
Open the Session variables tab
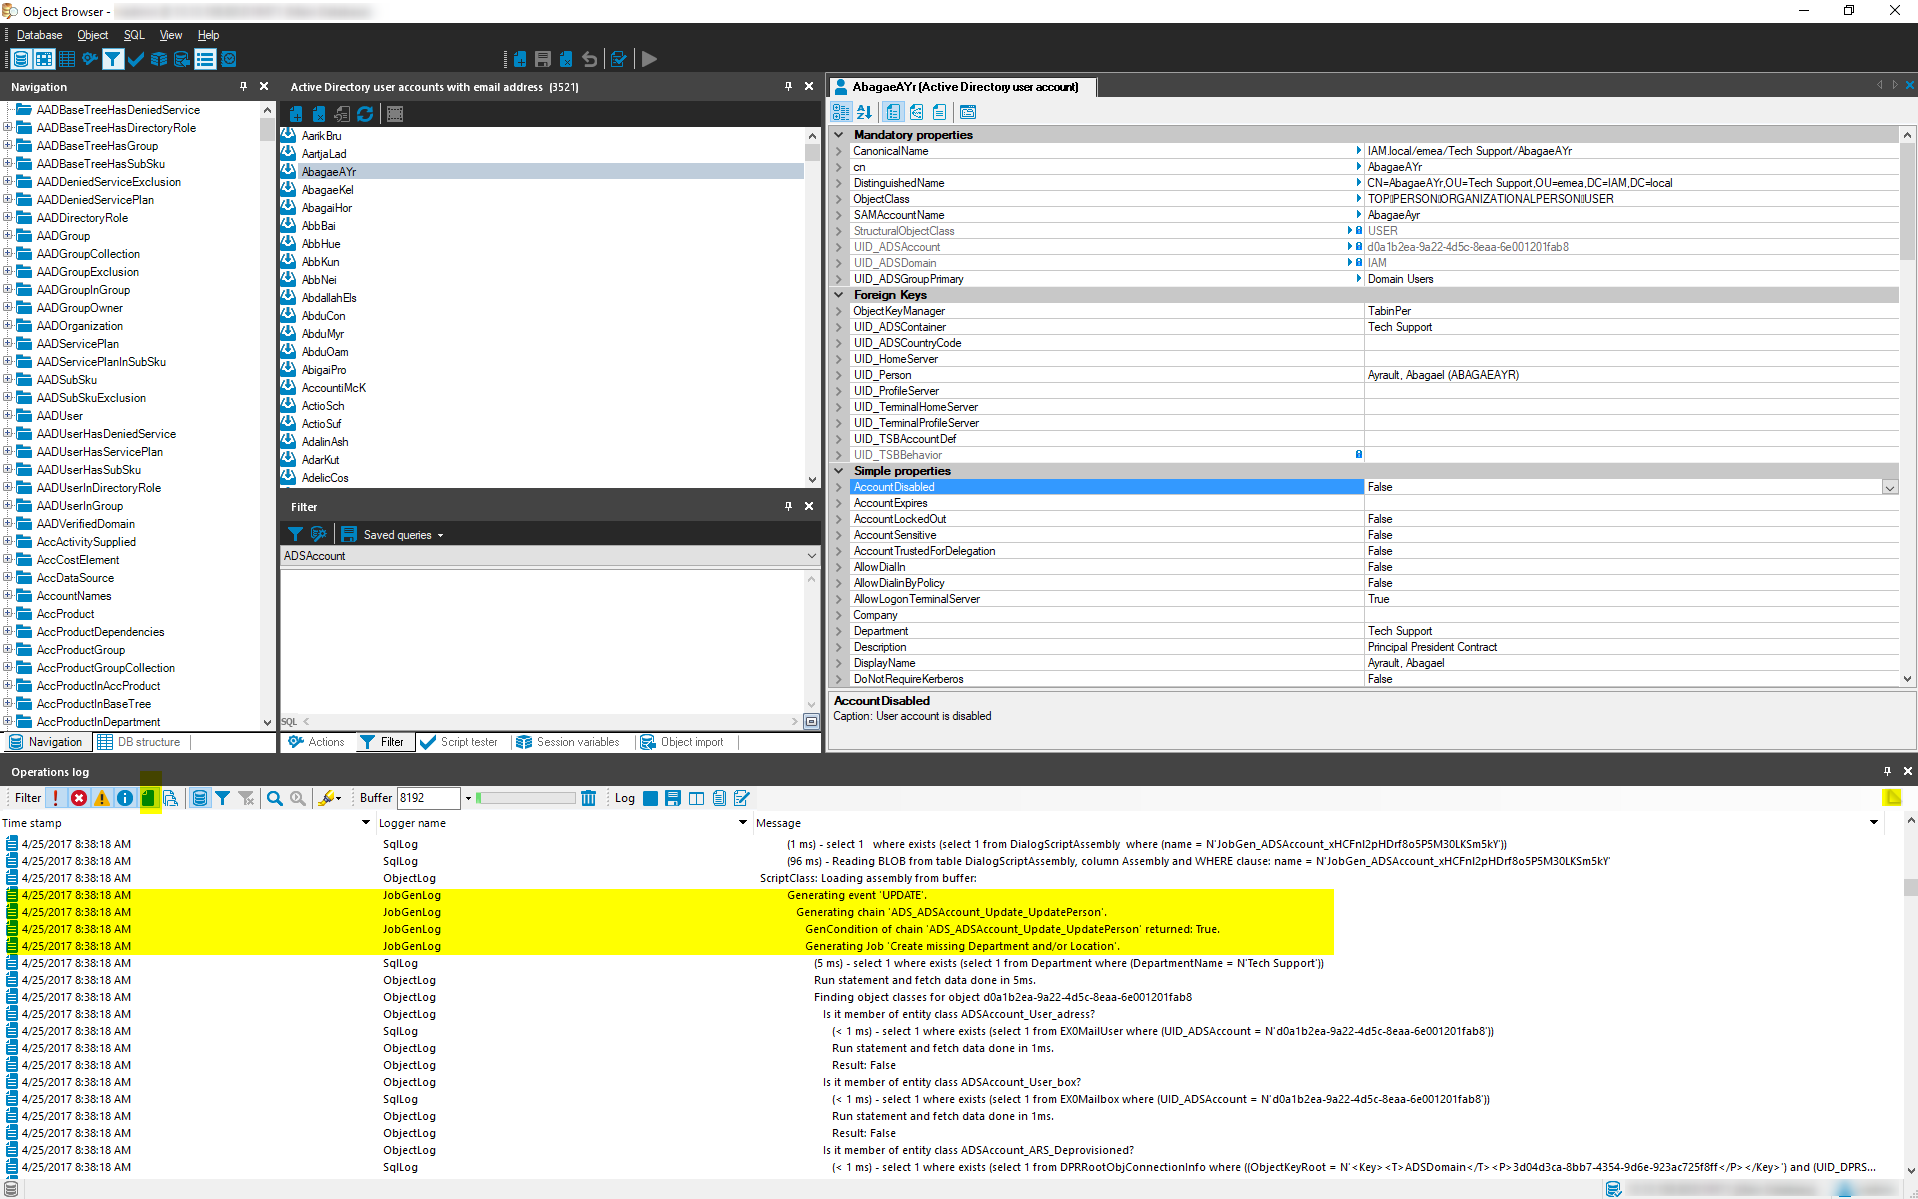click(x=568, y=742)
